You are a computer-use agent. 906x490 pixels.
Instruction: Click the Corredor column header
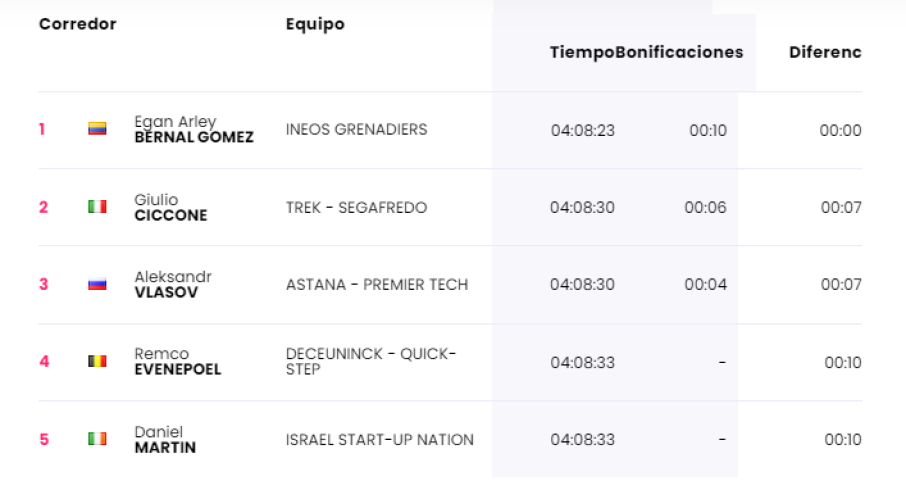pyautogui.click(x=78, y=24)
